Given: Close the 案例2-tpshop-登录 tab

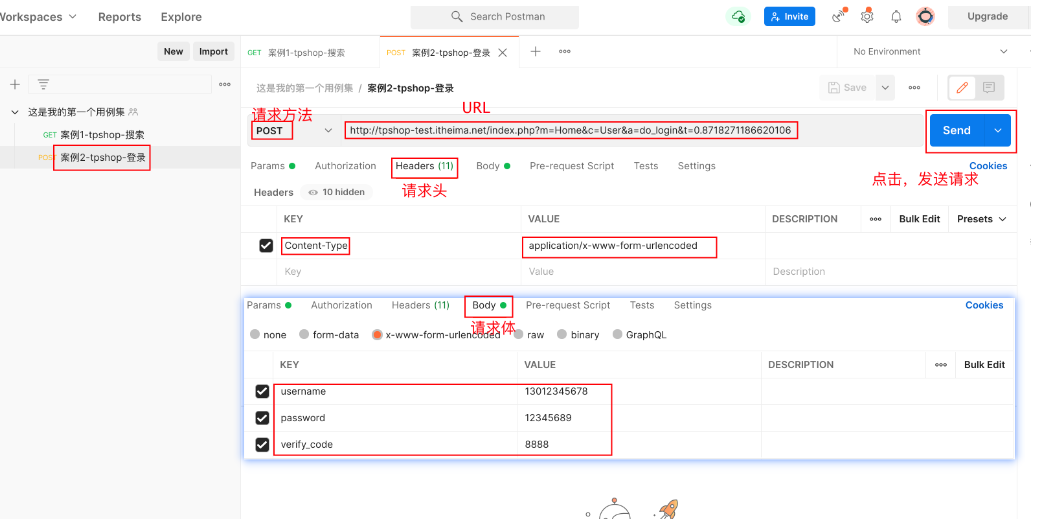Looking at the screenshot, I should pos(503,53).
